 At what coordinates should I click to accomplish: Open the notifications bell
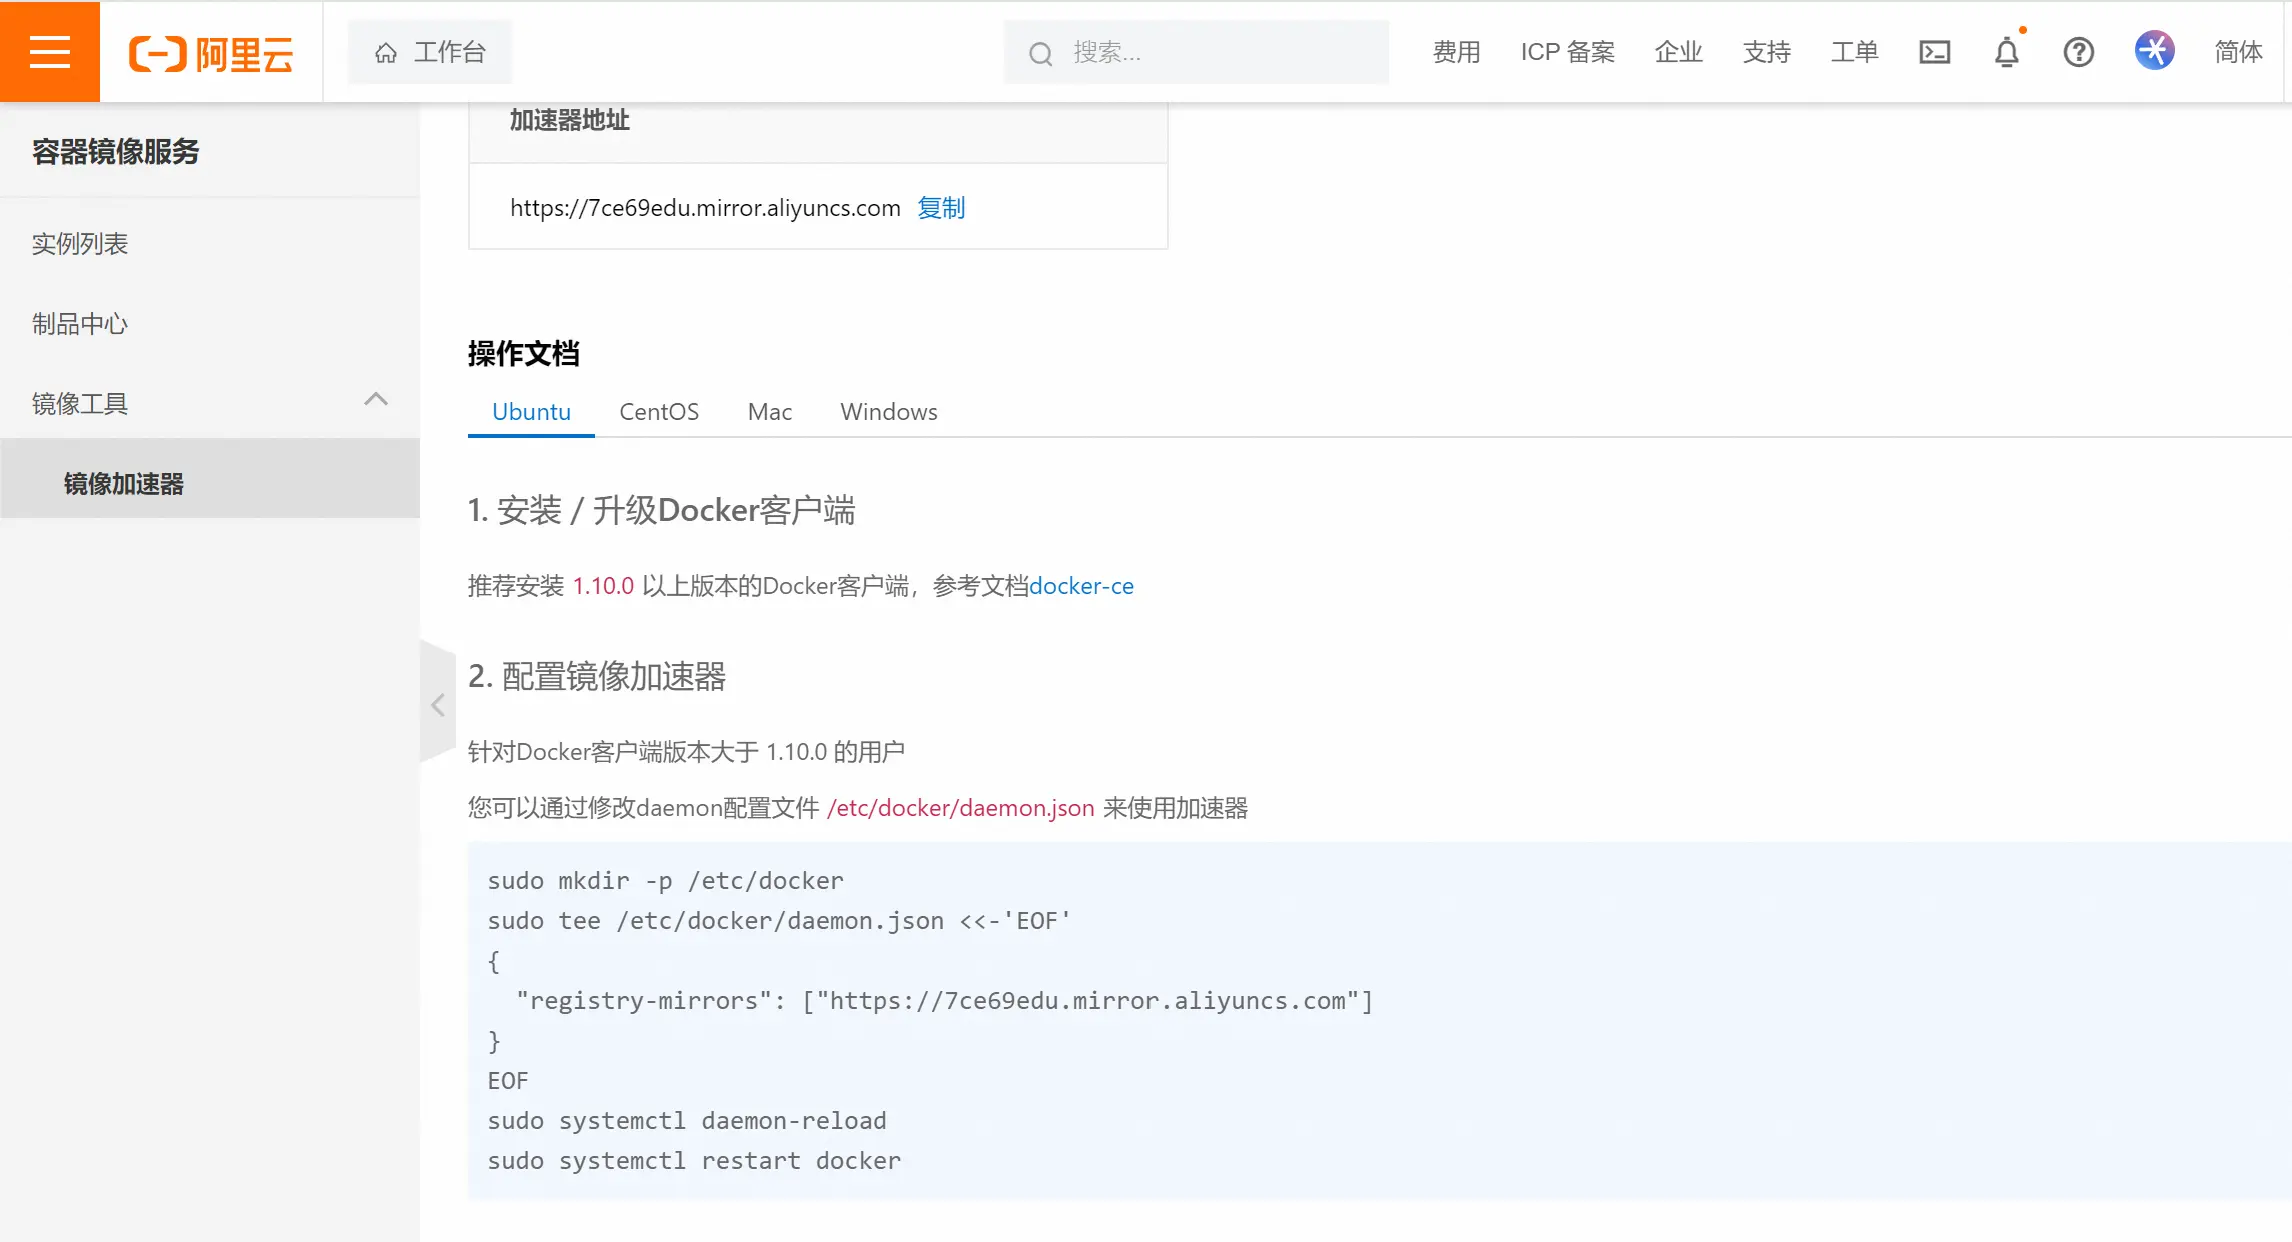pyautogui.click(x=2006, y=52)
